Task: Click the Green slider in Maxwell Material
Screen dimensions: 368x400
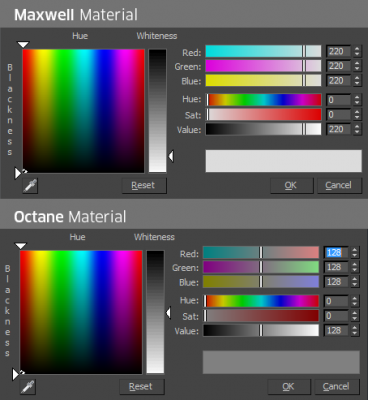Action: (x=263, y=66)
